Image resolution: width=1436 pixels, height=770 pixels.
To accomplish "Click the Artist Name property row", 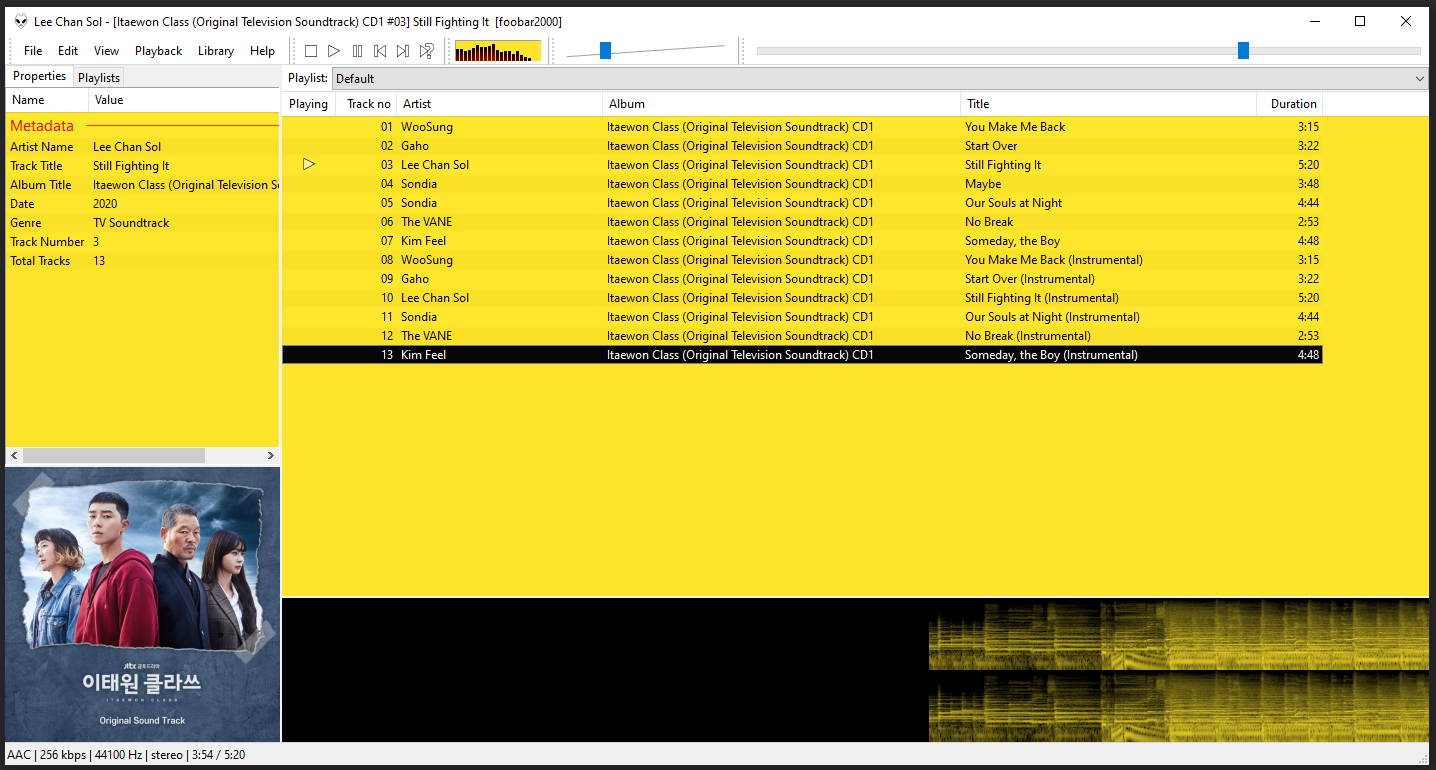I will (x=143, y=147).
